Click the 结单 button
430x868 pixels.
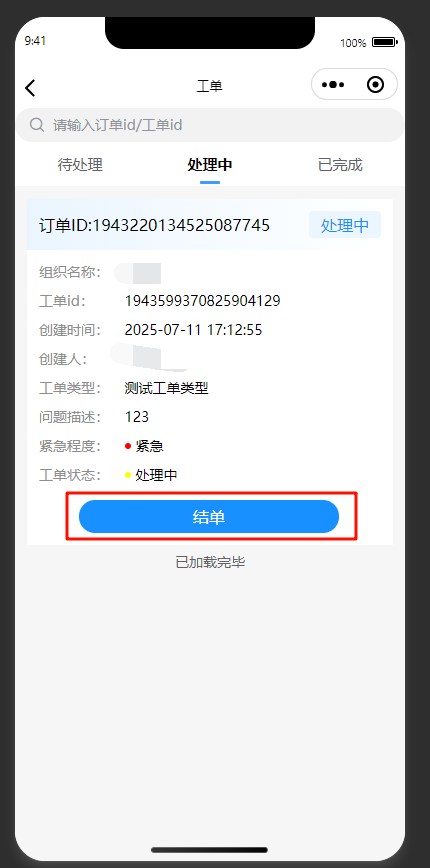click(x=209, y=516)
